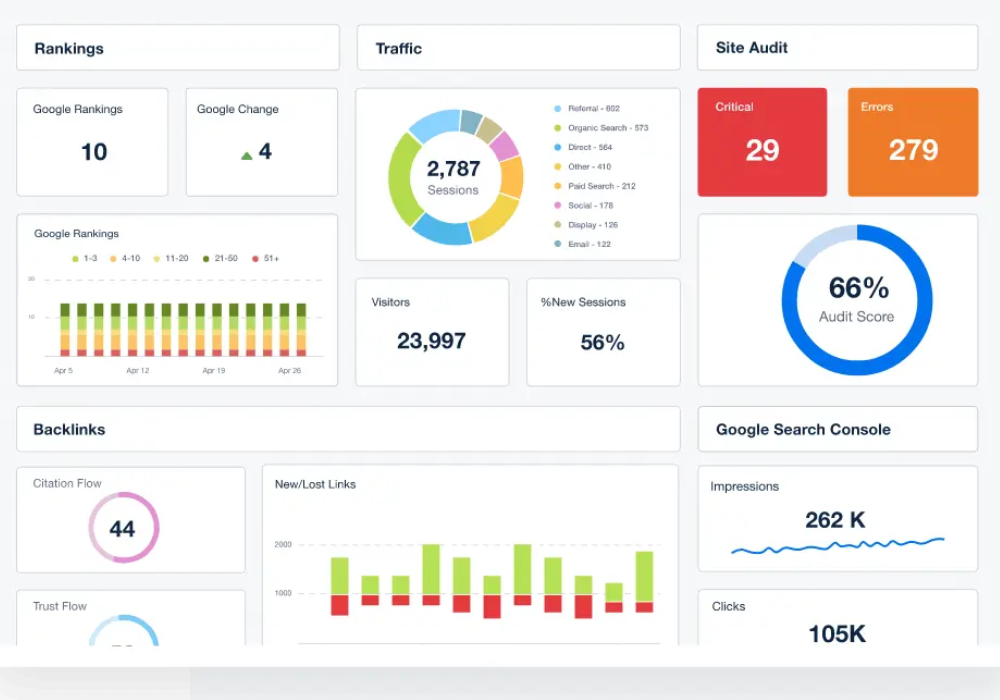Select the Organic Search legend entry

click(x=607, y=128)
